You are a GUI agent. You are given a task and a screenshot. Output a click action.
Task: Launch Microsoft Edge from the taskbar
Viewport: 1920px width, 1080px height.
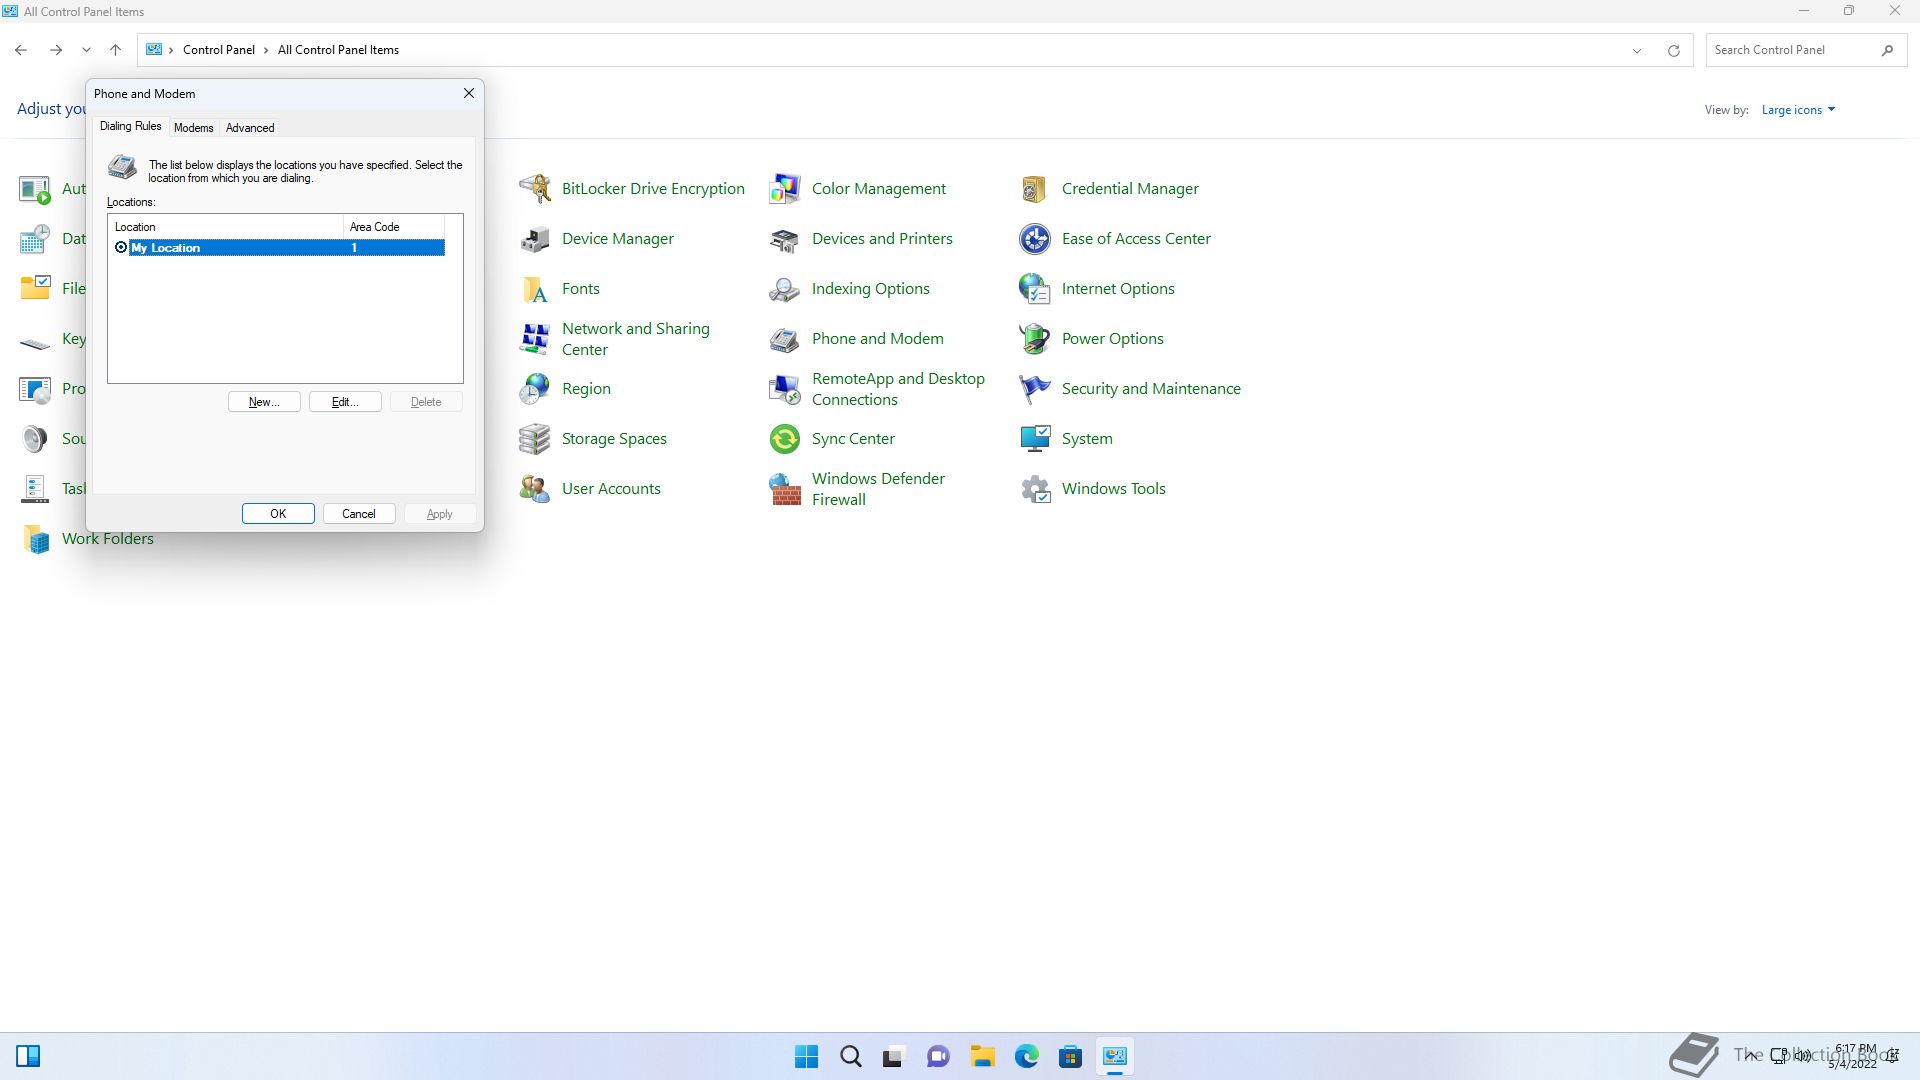coord(1026,1056)
